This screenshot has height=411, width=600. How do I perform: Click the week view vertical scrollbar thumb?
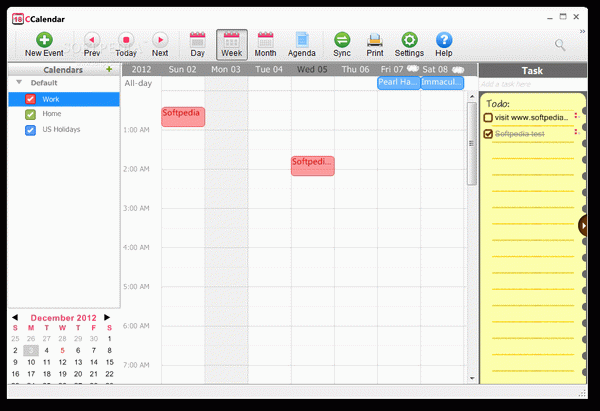click(x=472, y=144)
